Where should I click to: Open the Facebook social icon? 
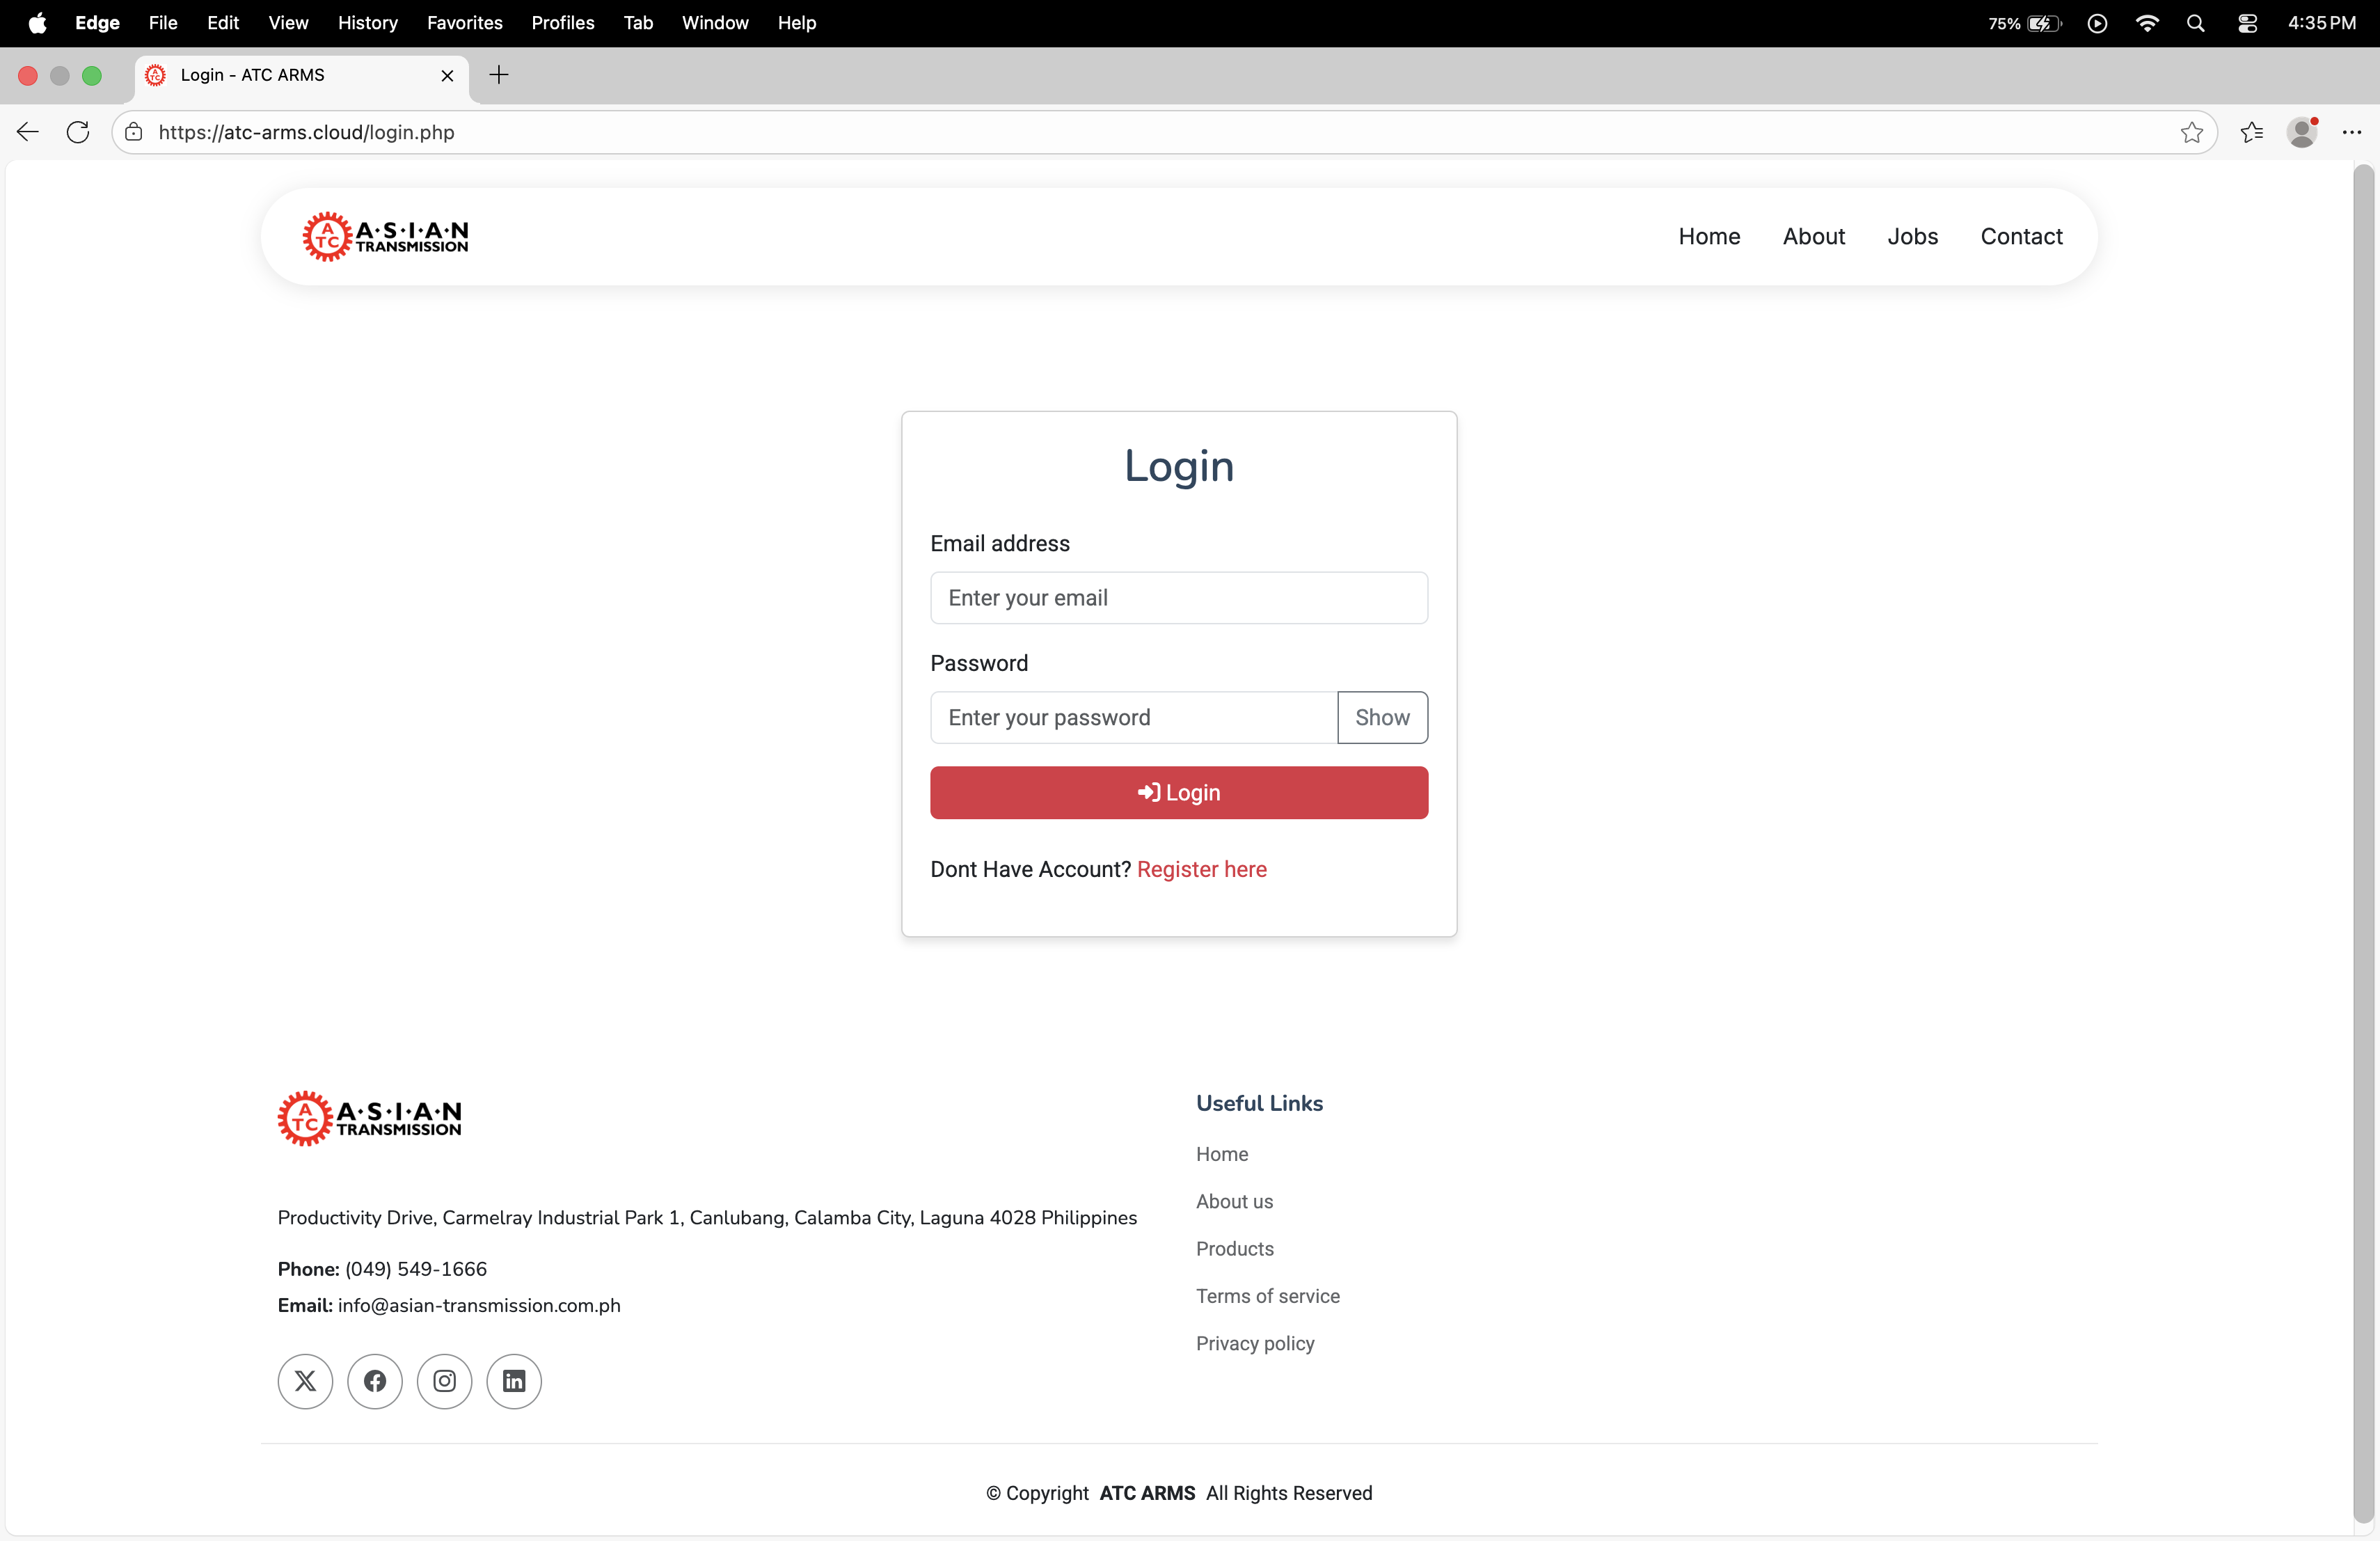[375, 1381]
